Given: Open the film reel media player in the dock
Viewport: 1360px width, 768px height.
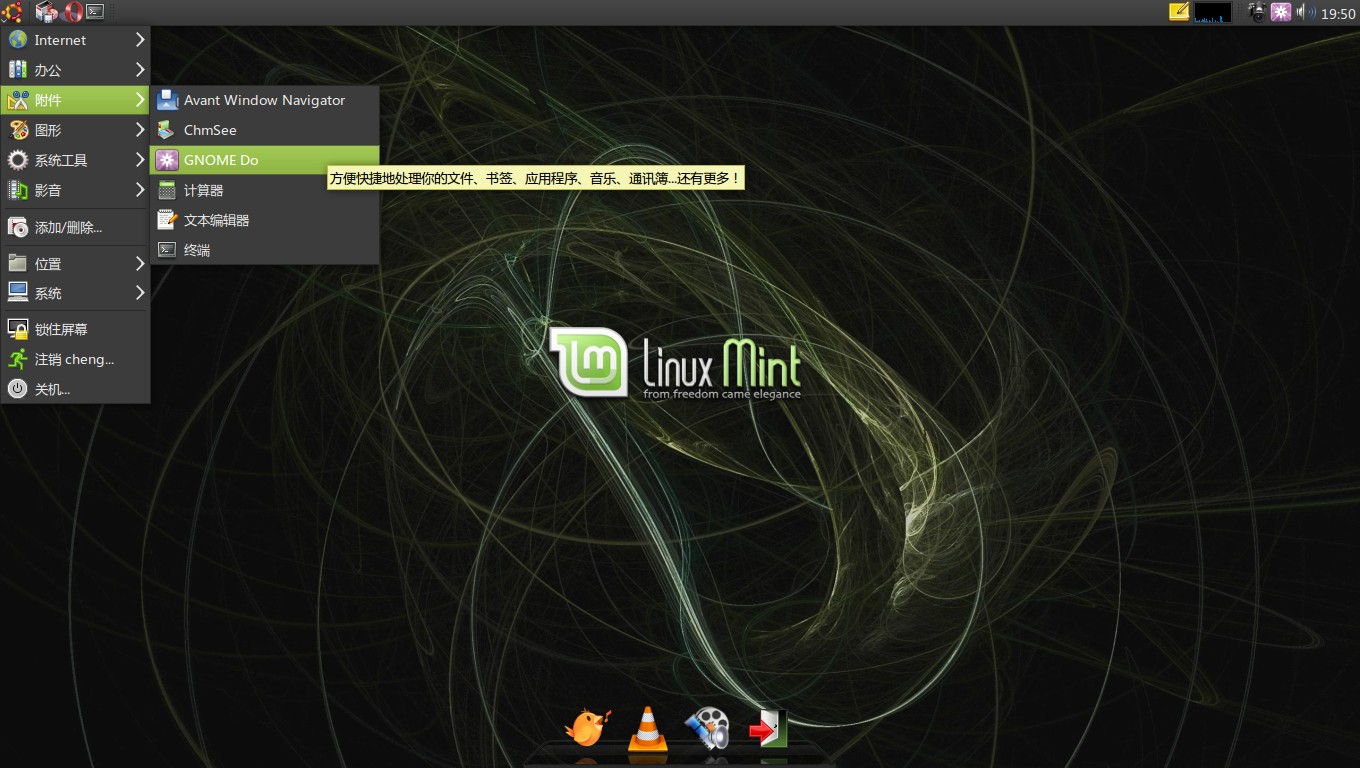Looking at the screenshot, I should click(x=707, y=727).
